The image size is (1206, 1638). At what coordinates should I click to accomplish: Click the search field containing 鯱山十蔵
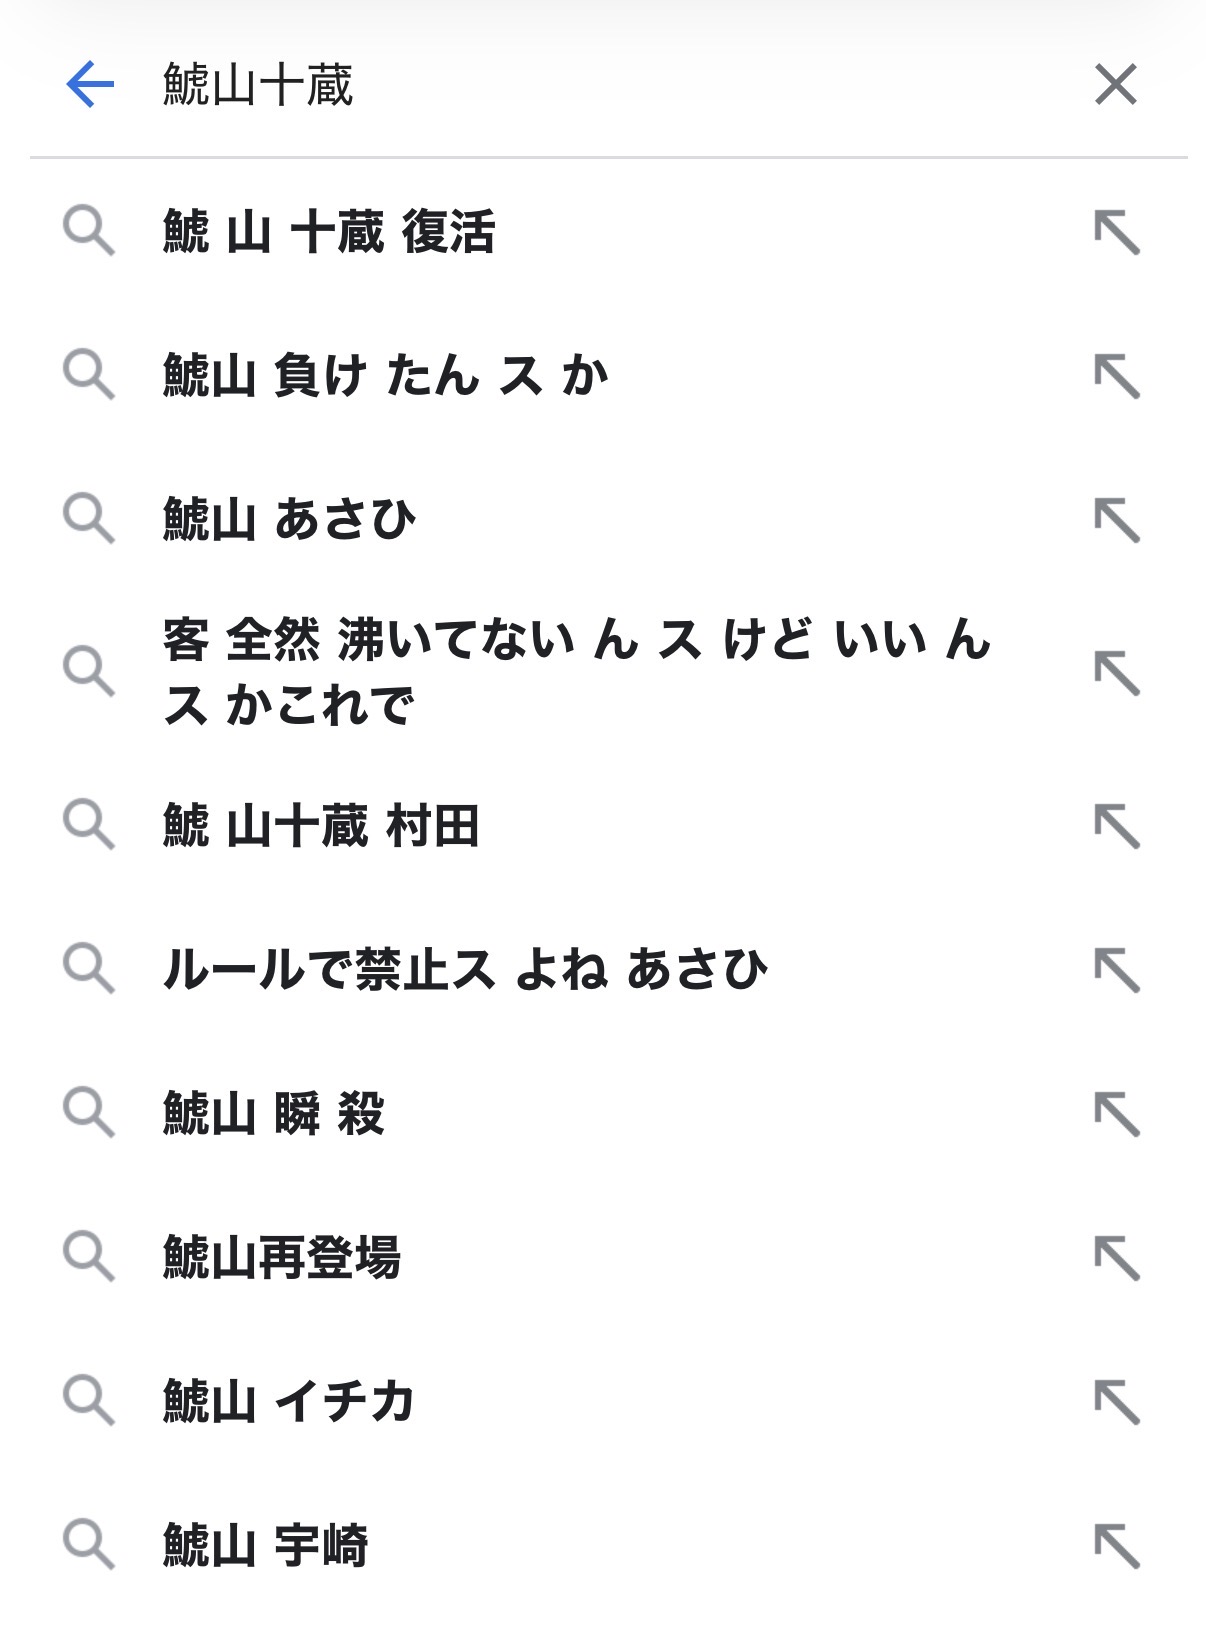[600, 84]
